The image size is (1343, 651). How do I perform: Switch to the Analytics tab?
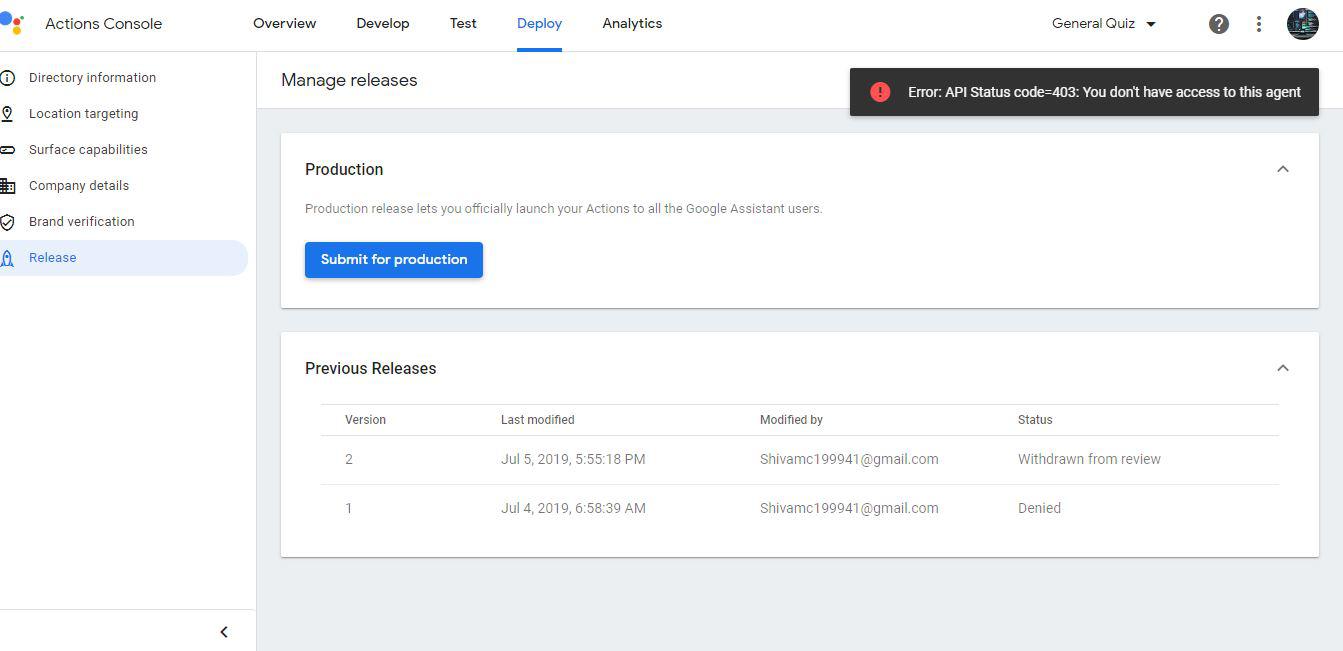coord(631,23)
